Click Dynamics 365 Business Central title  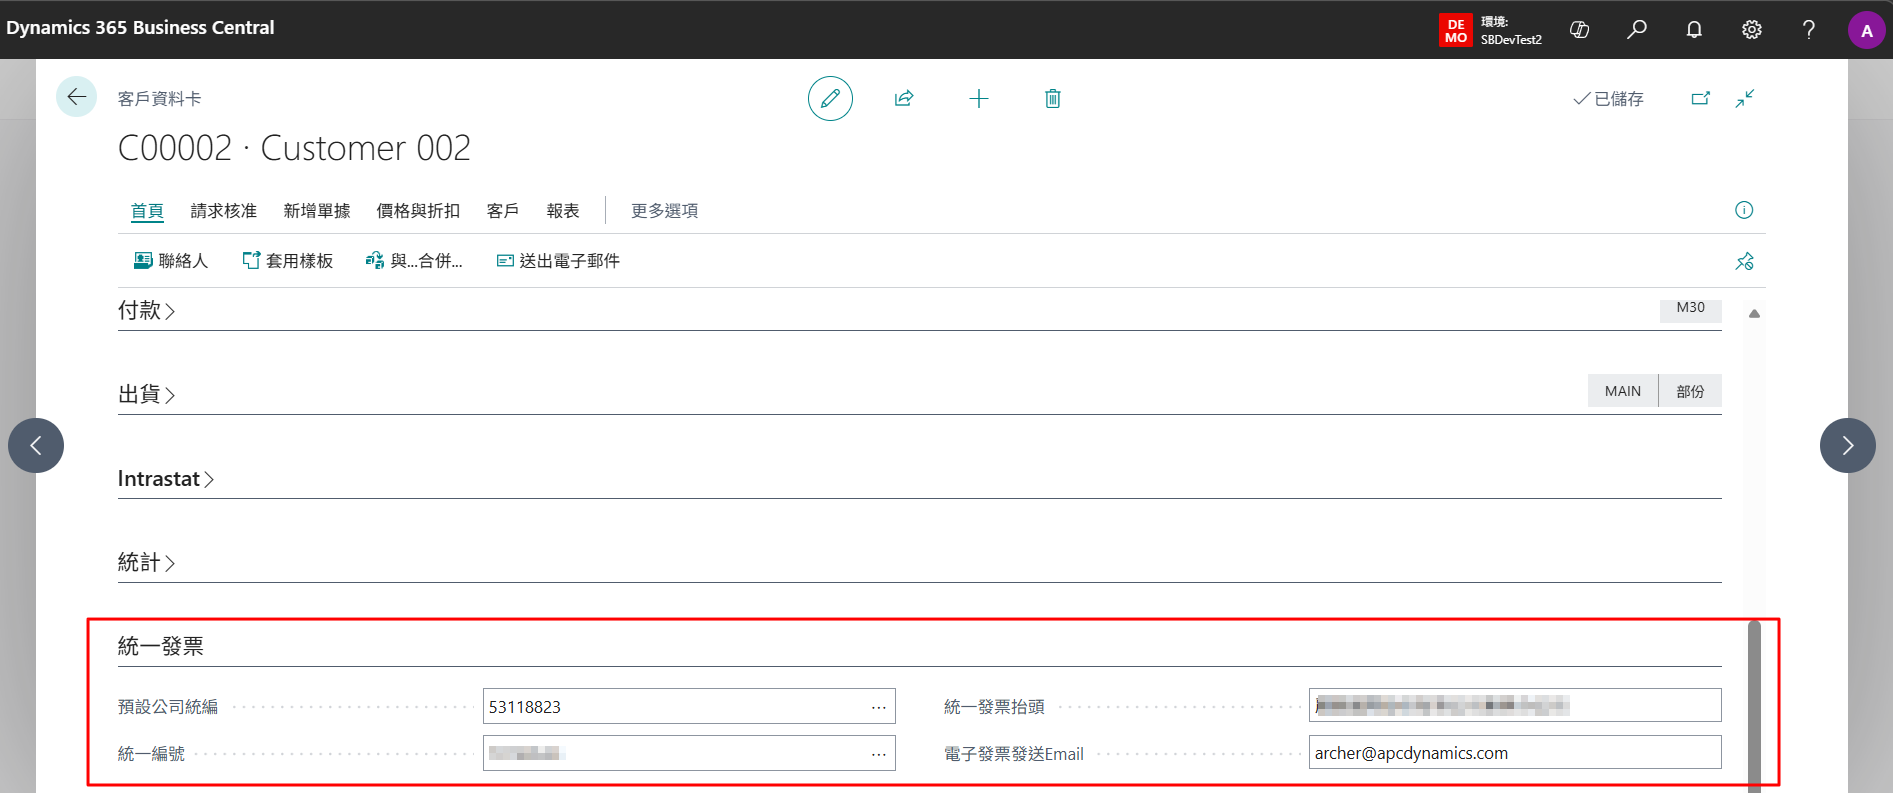140,28
